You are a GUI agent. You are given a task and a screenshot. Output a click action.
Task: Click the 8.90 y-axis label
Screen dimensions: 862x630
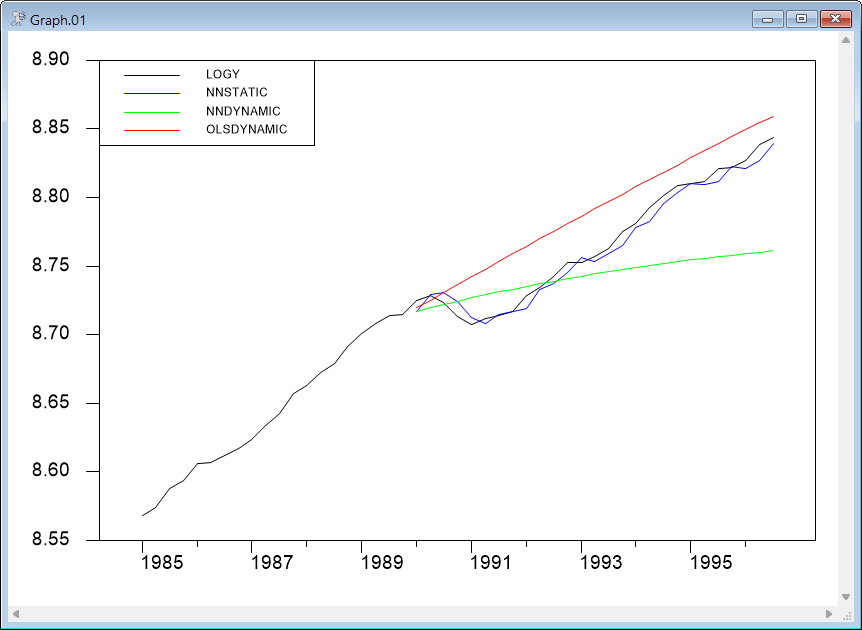pyautogui.click(x=51, y=60)
